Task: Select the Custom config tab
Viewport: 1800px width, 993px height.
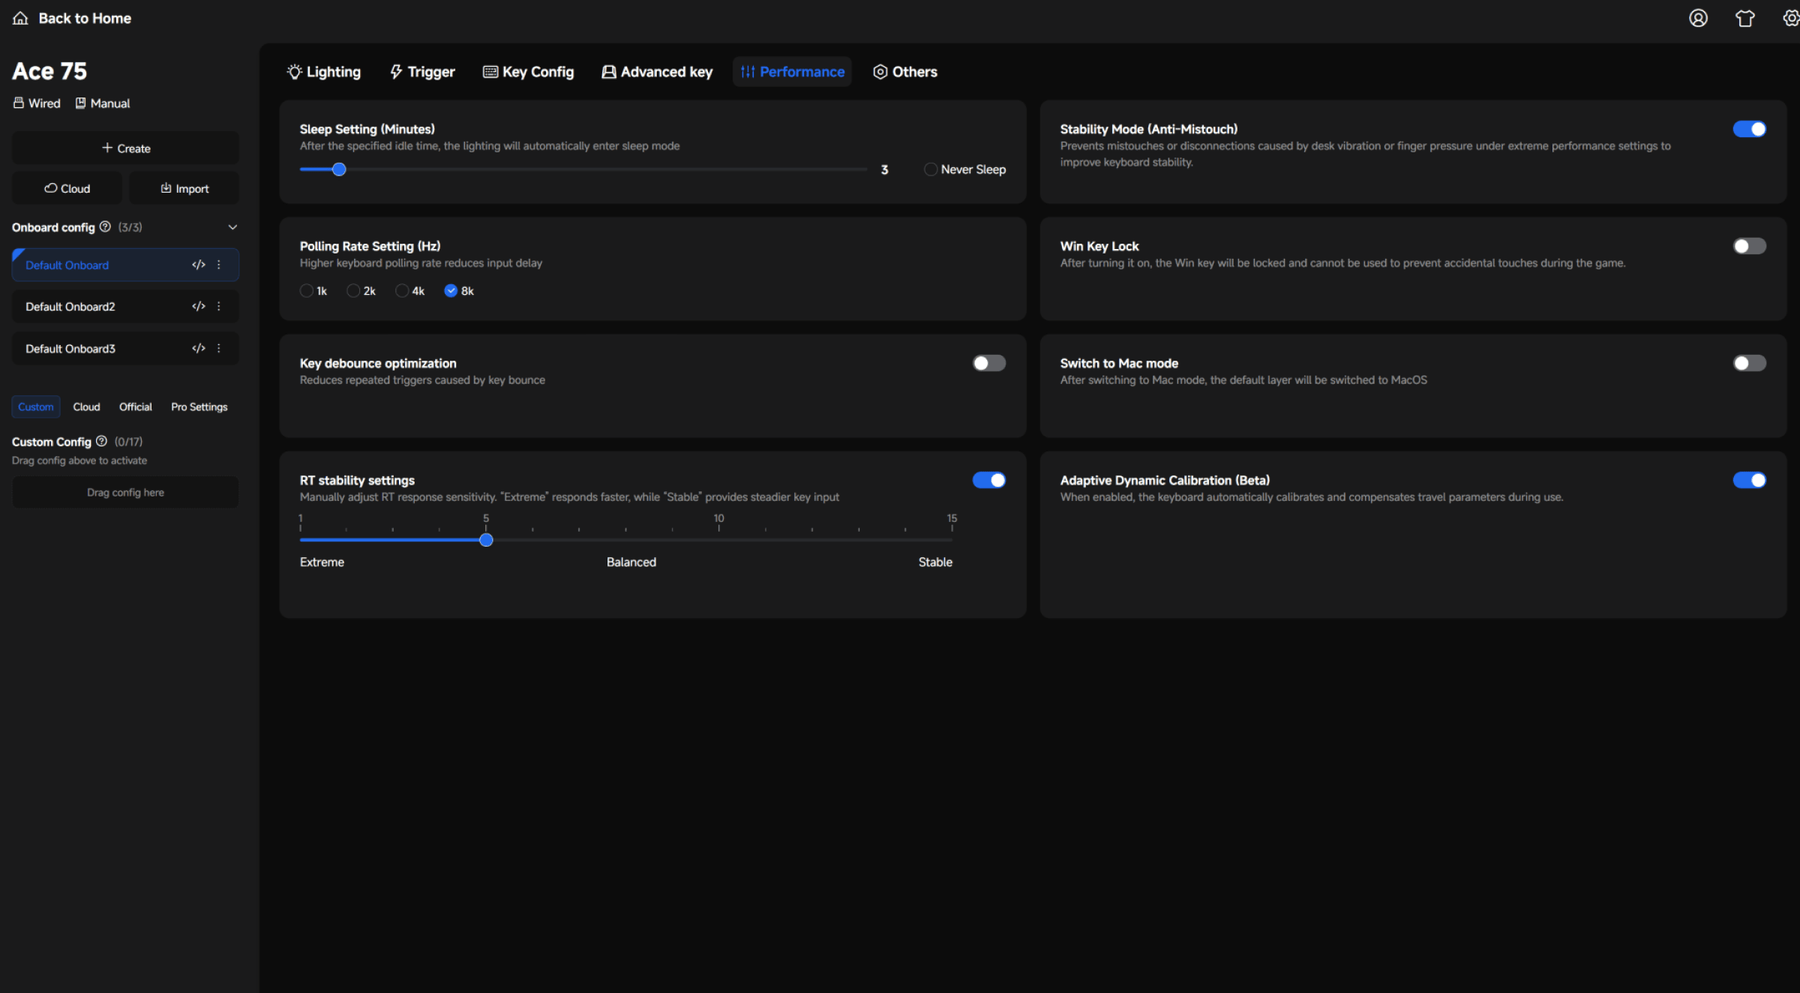Action: (x=36, y=407)
